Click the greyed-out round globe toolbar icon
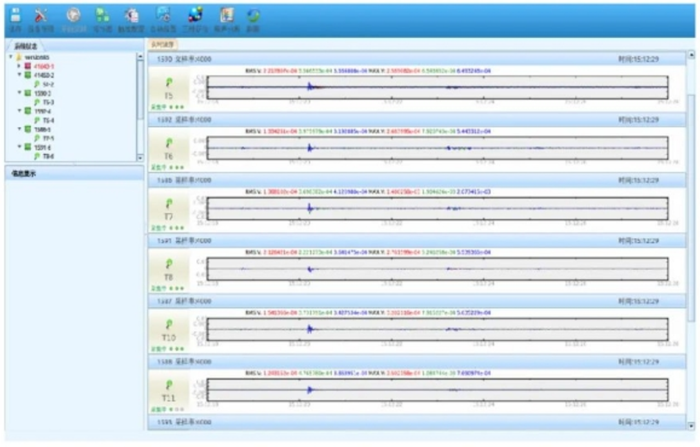This screenshot has width=700, height=447. pos(73,16)
